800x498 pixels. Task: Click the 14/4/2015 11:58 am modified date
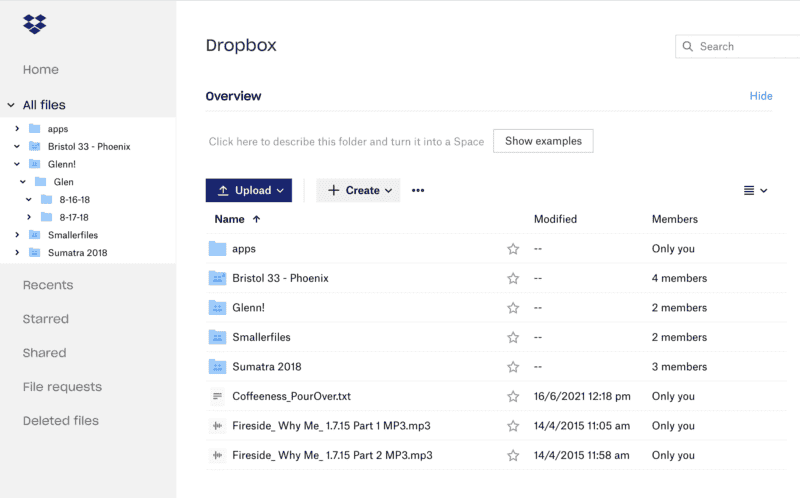pyautogui.click(x=582, y=455)
